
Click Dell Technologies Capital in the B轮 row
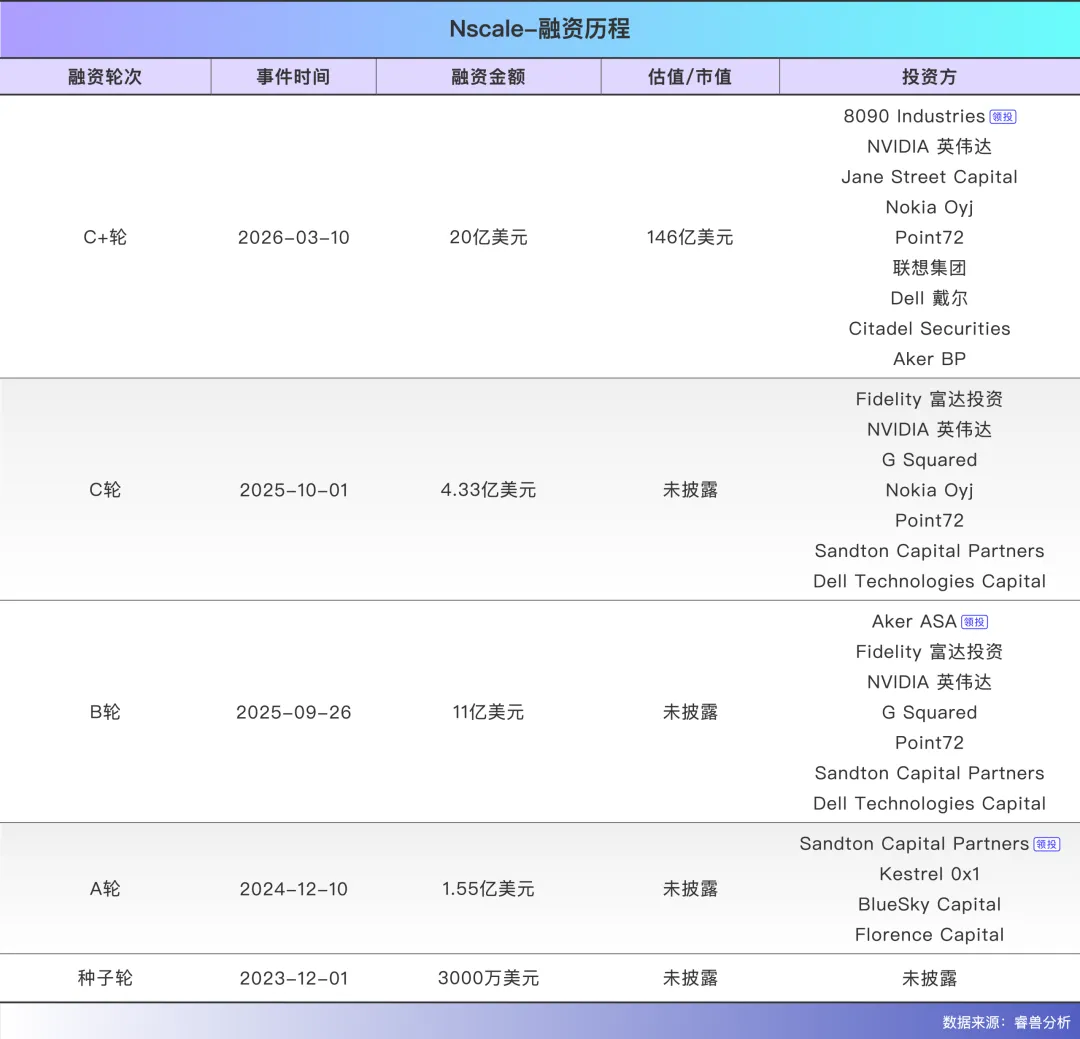(x=929, y=803)
